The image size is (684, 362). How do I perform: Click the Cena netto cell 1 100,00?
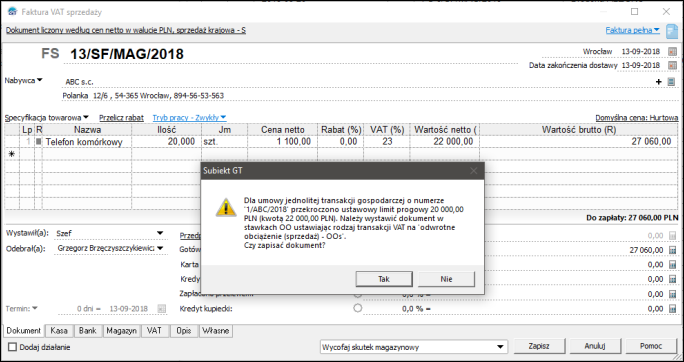pyautogui.click(x=283, y=142)
